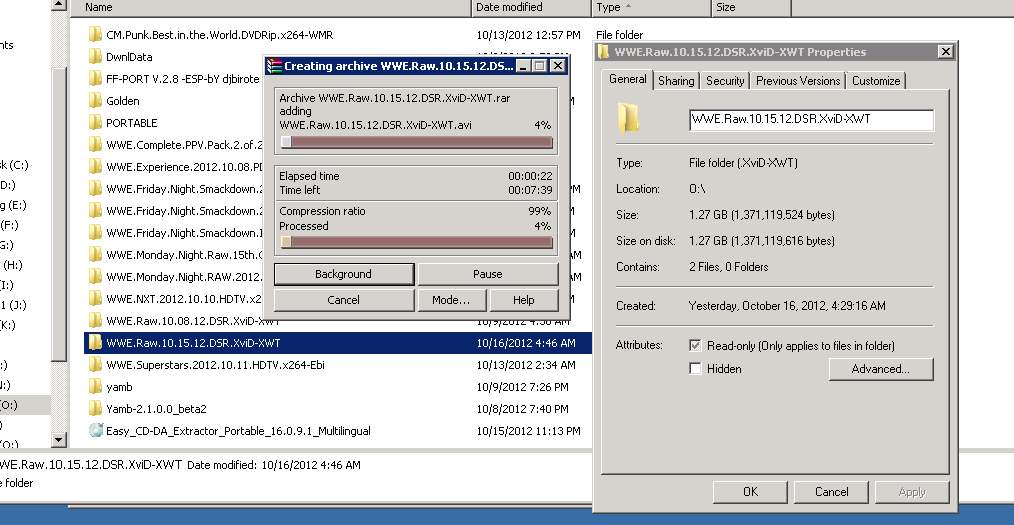Confirm Properties with OK
1014x525 pixels.
pos(750,492)
